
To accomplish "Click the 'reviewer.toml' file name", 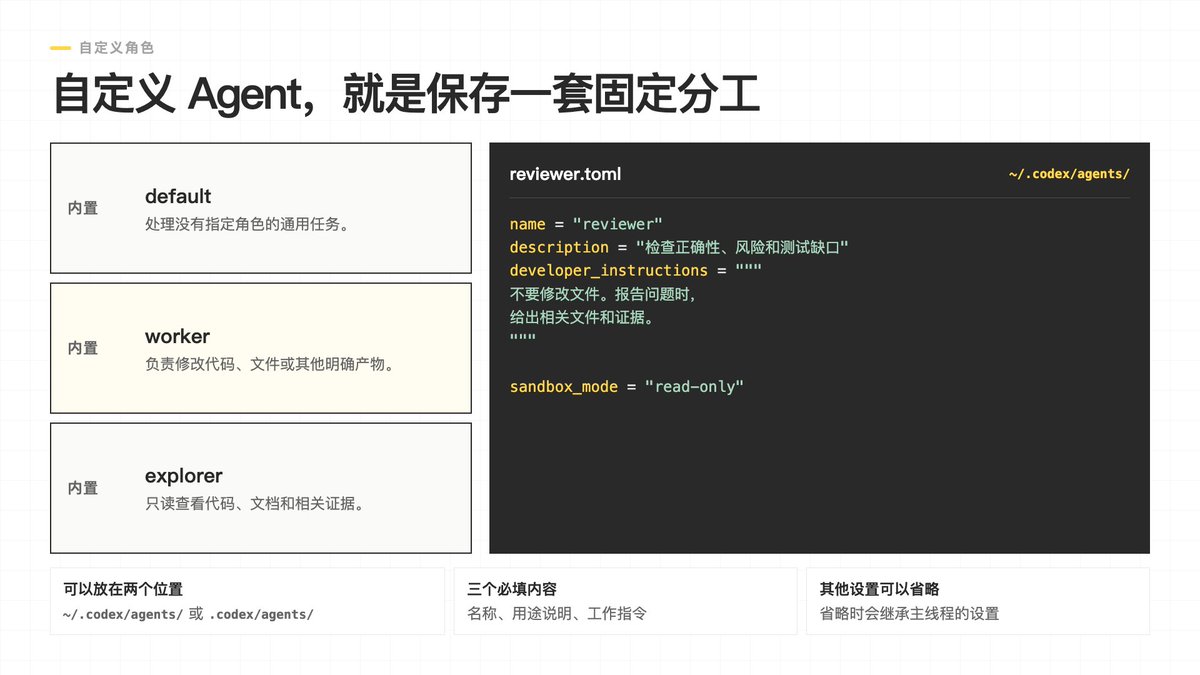I will click(565, 174).
